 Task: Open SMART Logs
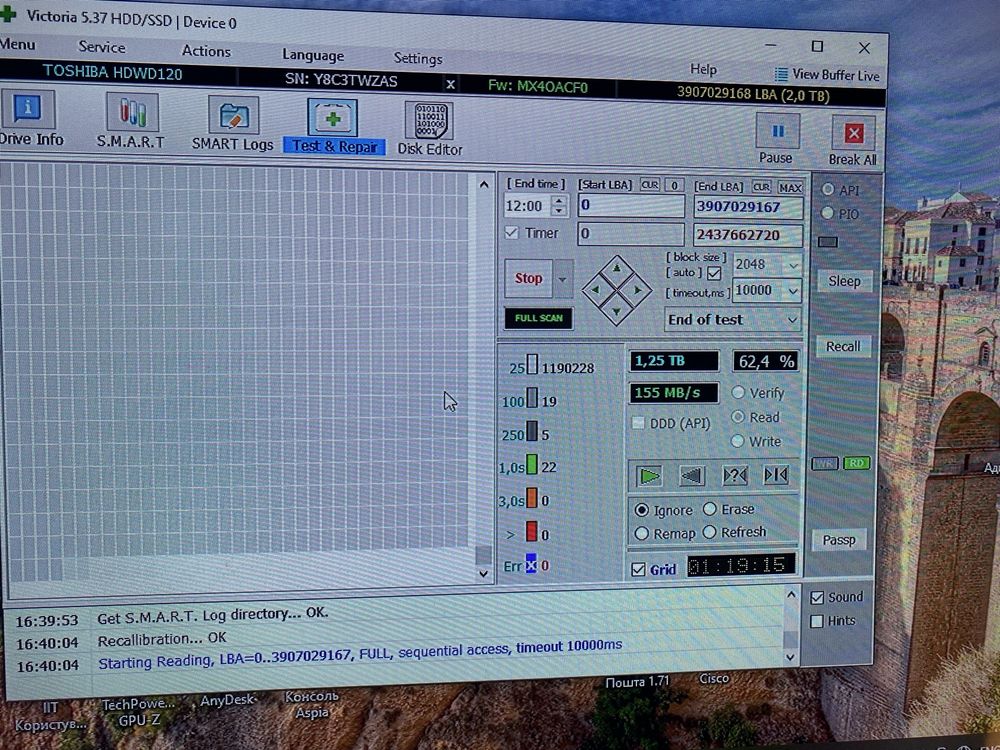pos(233,124)
